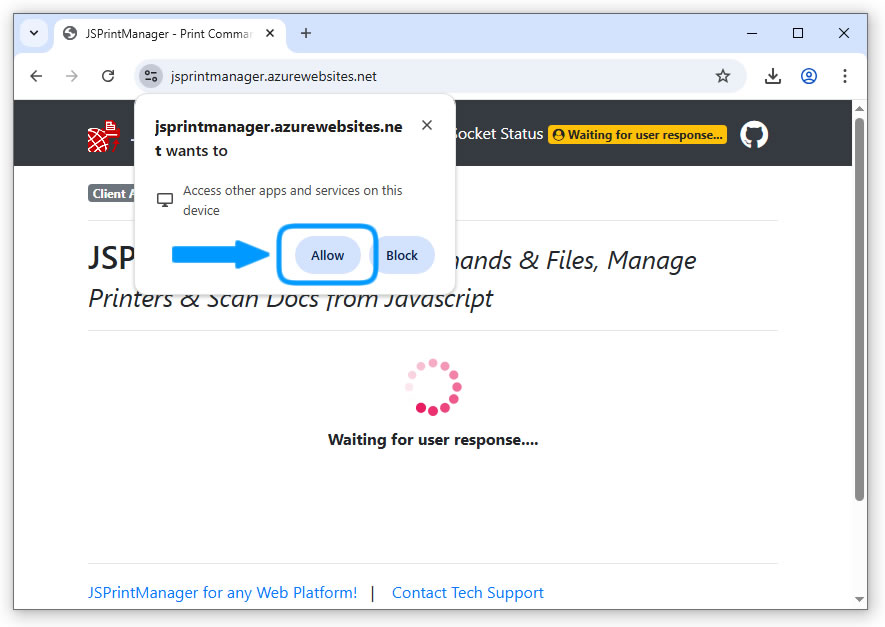Go forward to next page

tap(72, 76)
